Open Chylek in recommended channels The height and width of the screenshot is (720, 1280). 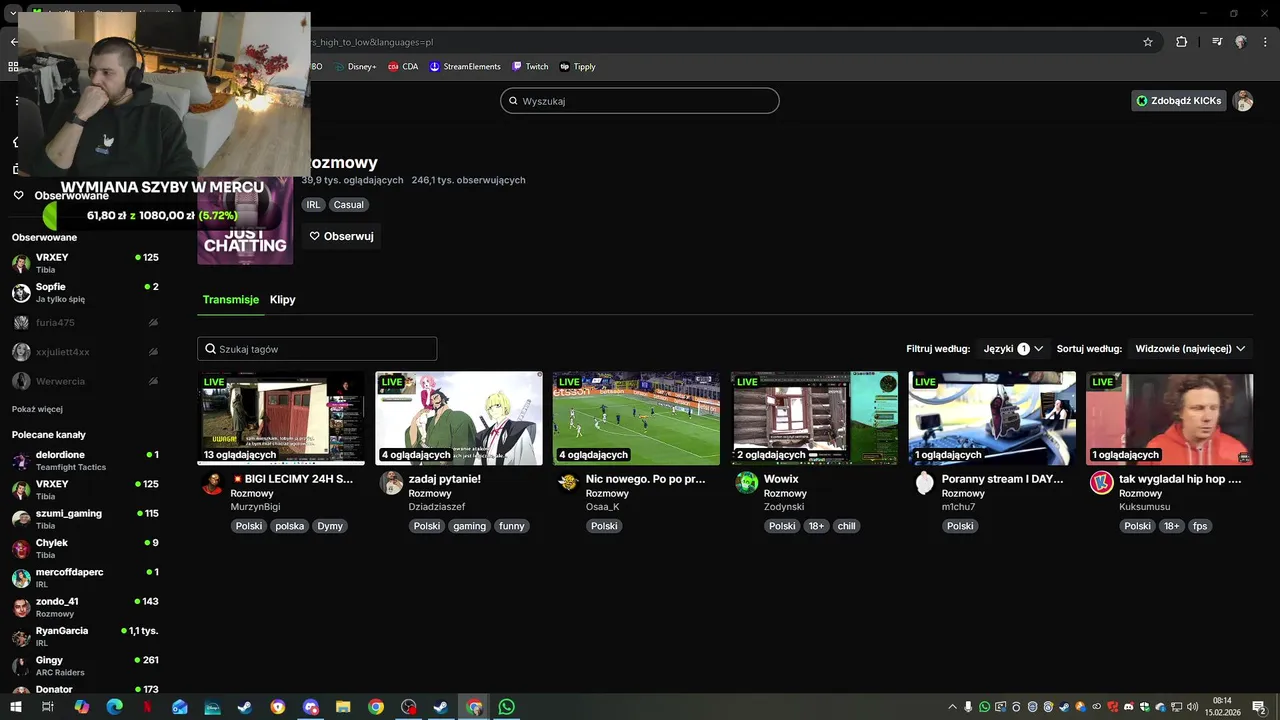point(85,549)
